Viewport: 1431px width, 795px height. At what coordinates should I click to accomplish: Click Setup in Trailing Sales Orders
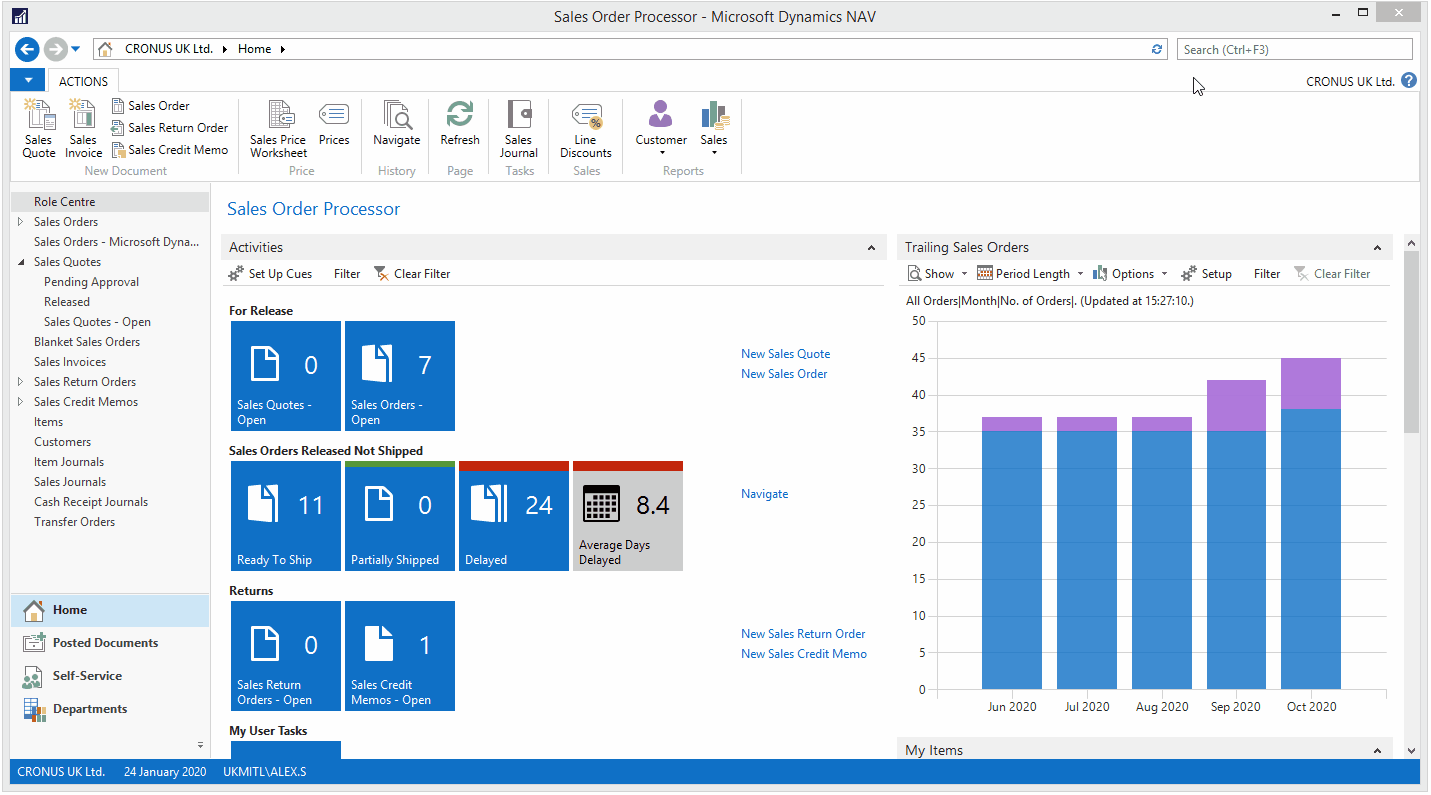(x=1206, y=274)
